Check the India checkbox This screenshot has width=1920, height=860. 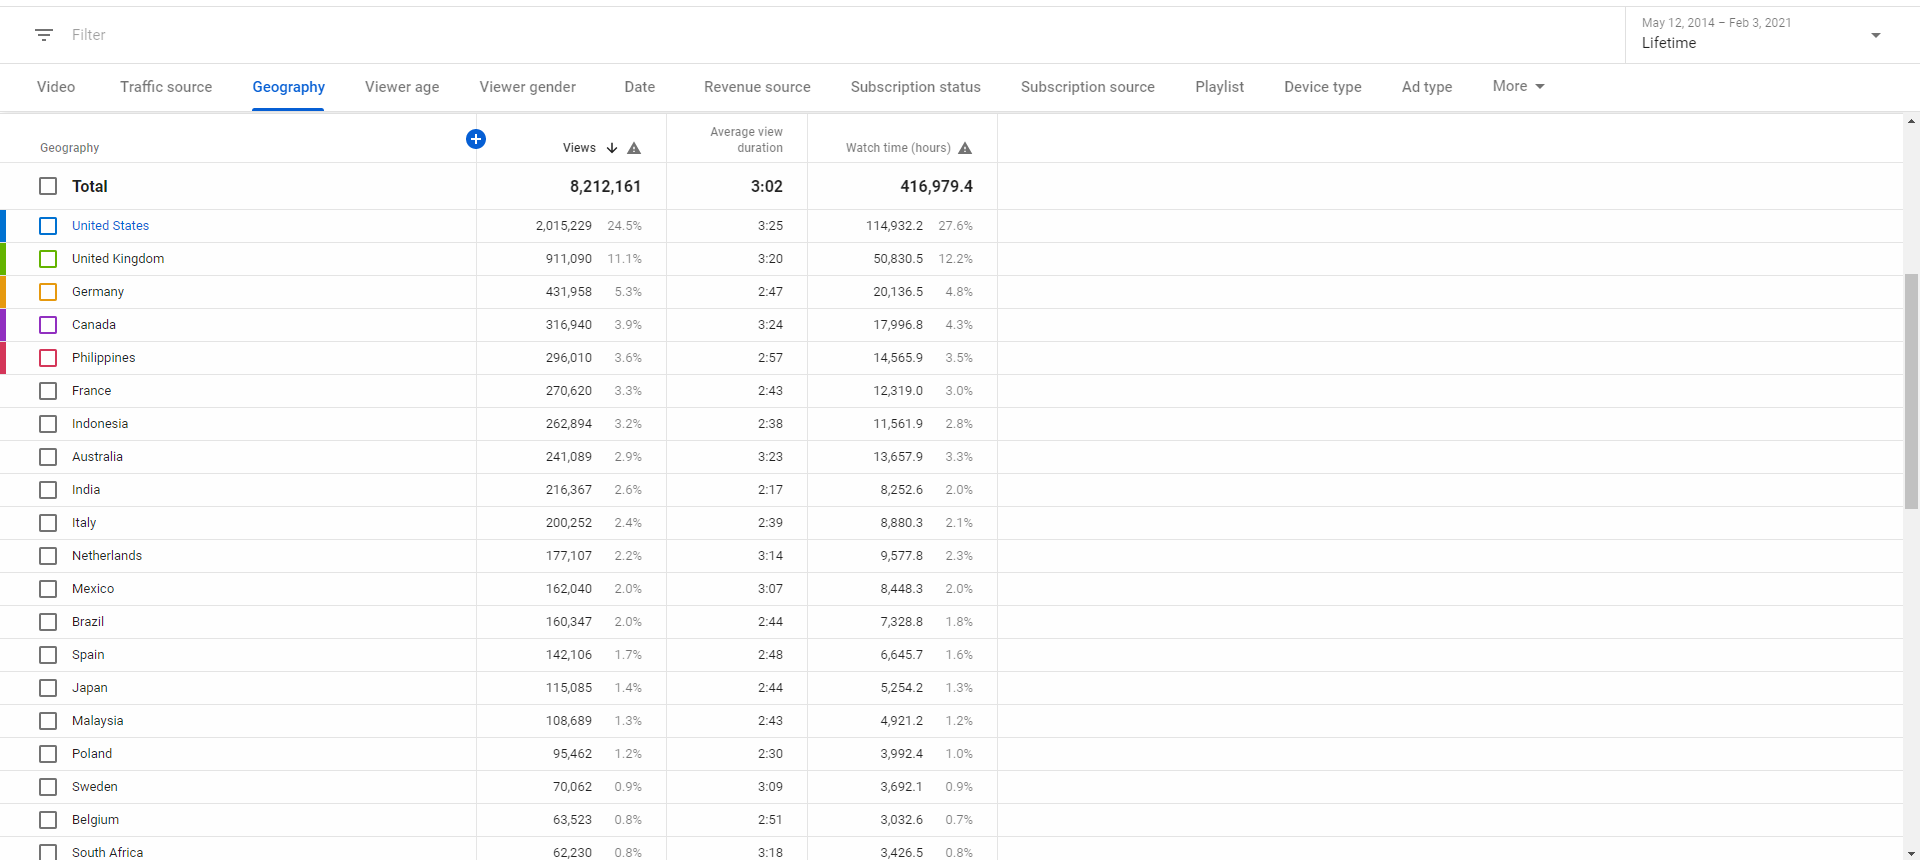coord(48,490)
